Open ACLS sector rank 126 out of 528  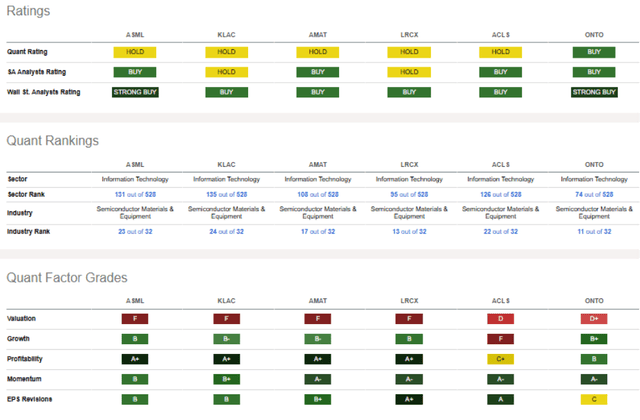(501, 194)
